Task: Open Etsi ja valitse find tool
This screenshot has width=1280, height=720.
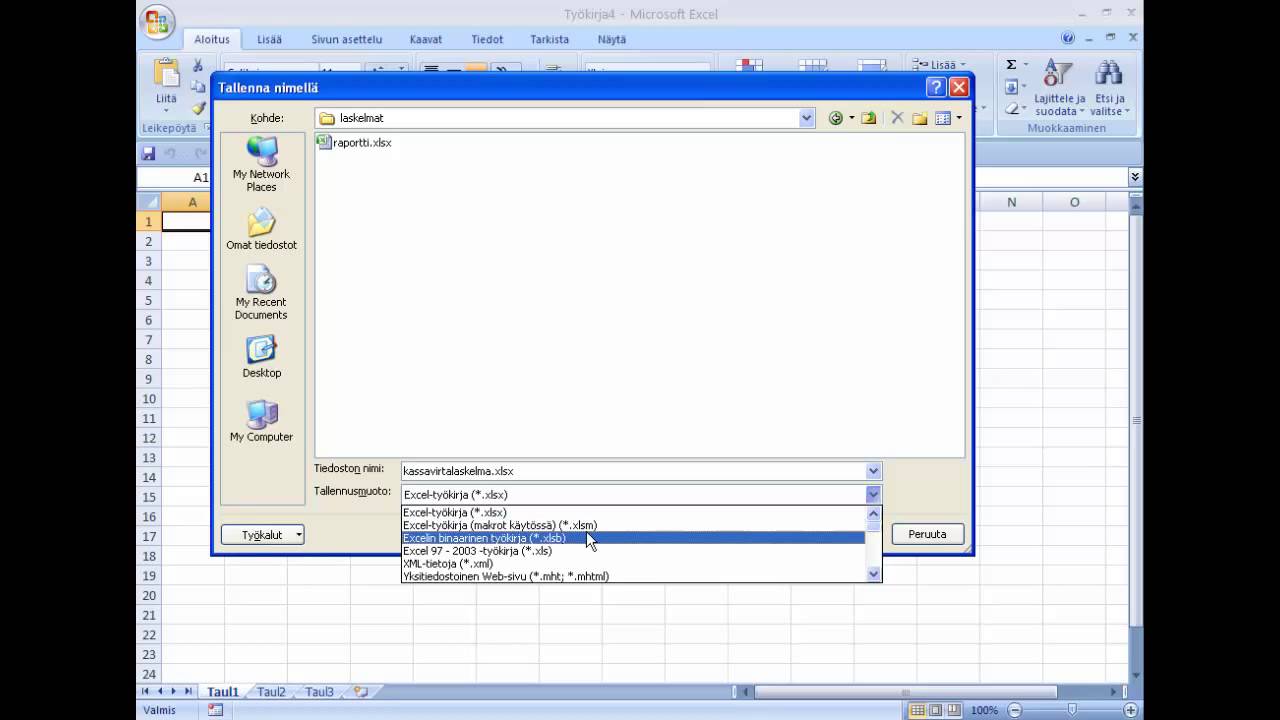Action: [x=1109, y=88]
